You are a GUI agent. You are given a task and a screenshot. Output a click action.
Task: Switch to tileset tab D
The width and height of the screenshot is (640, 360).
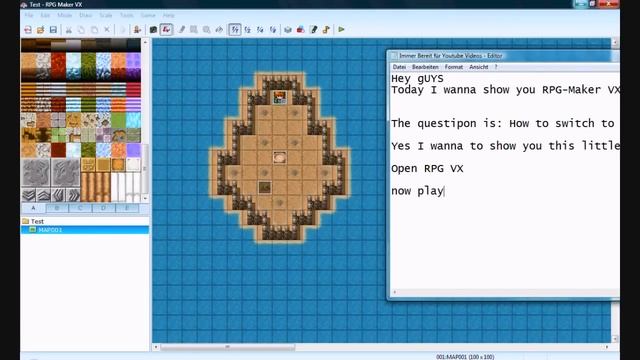click(x=103, y=208)
